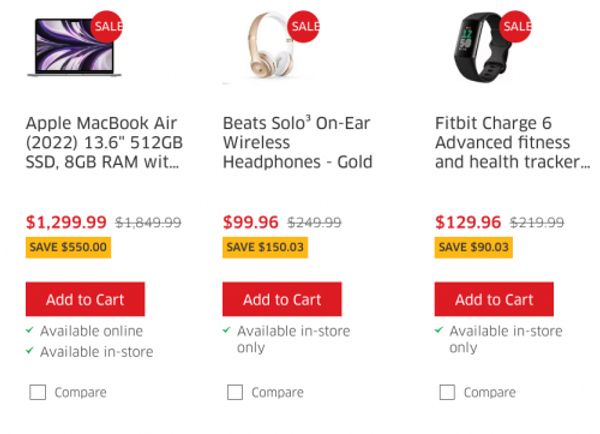
Task: Enable Compare for Beats Solo headphones
Action: point(235,392)
